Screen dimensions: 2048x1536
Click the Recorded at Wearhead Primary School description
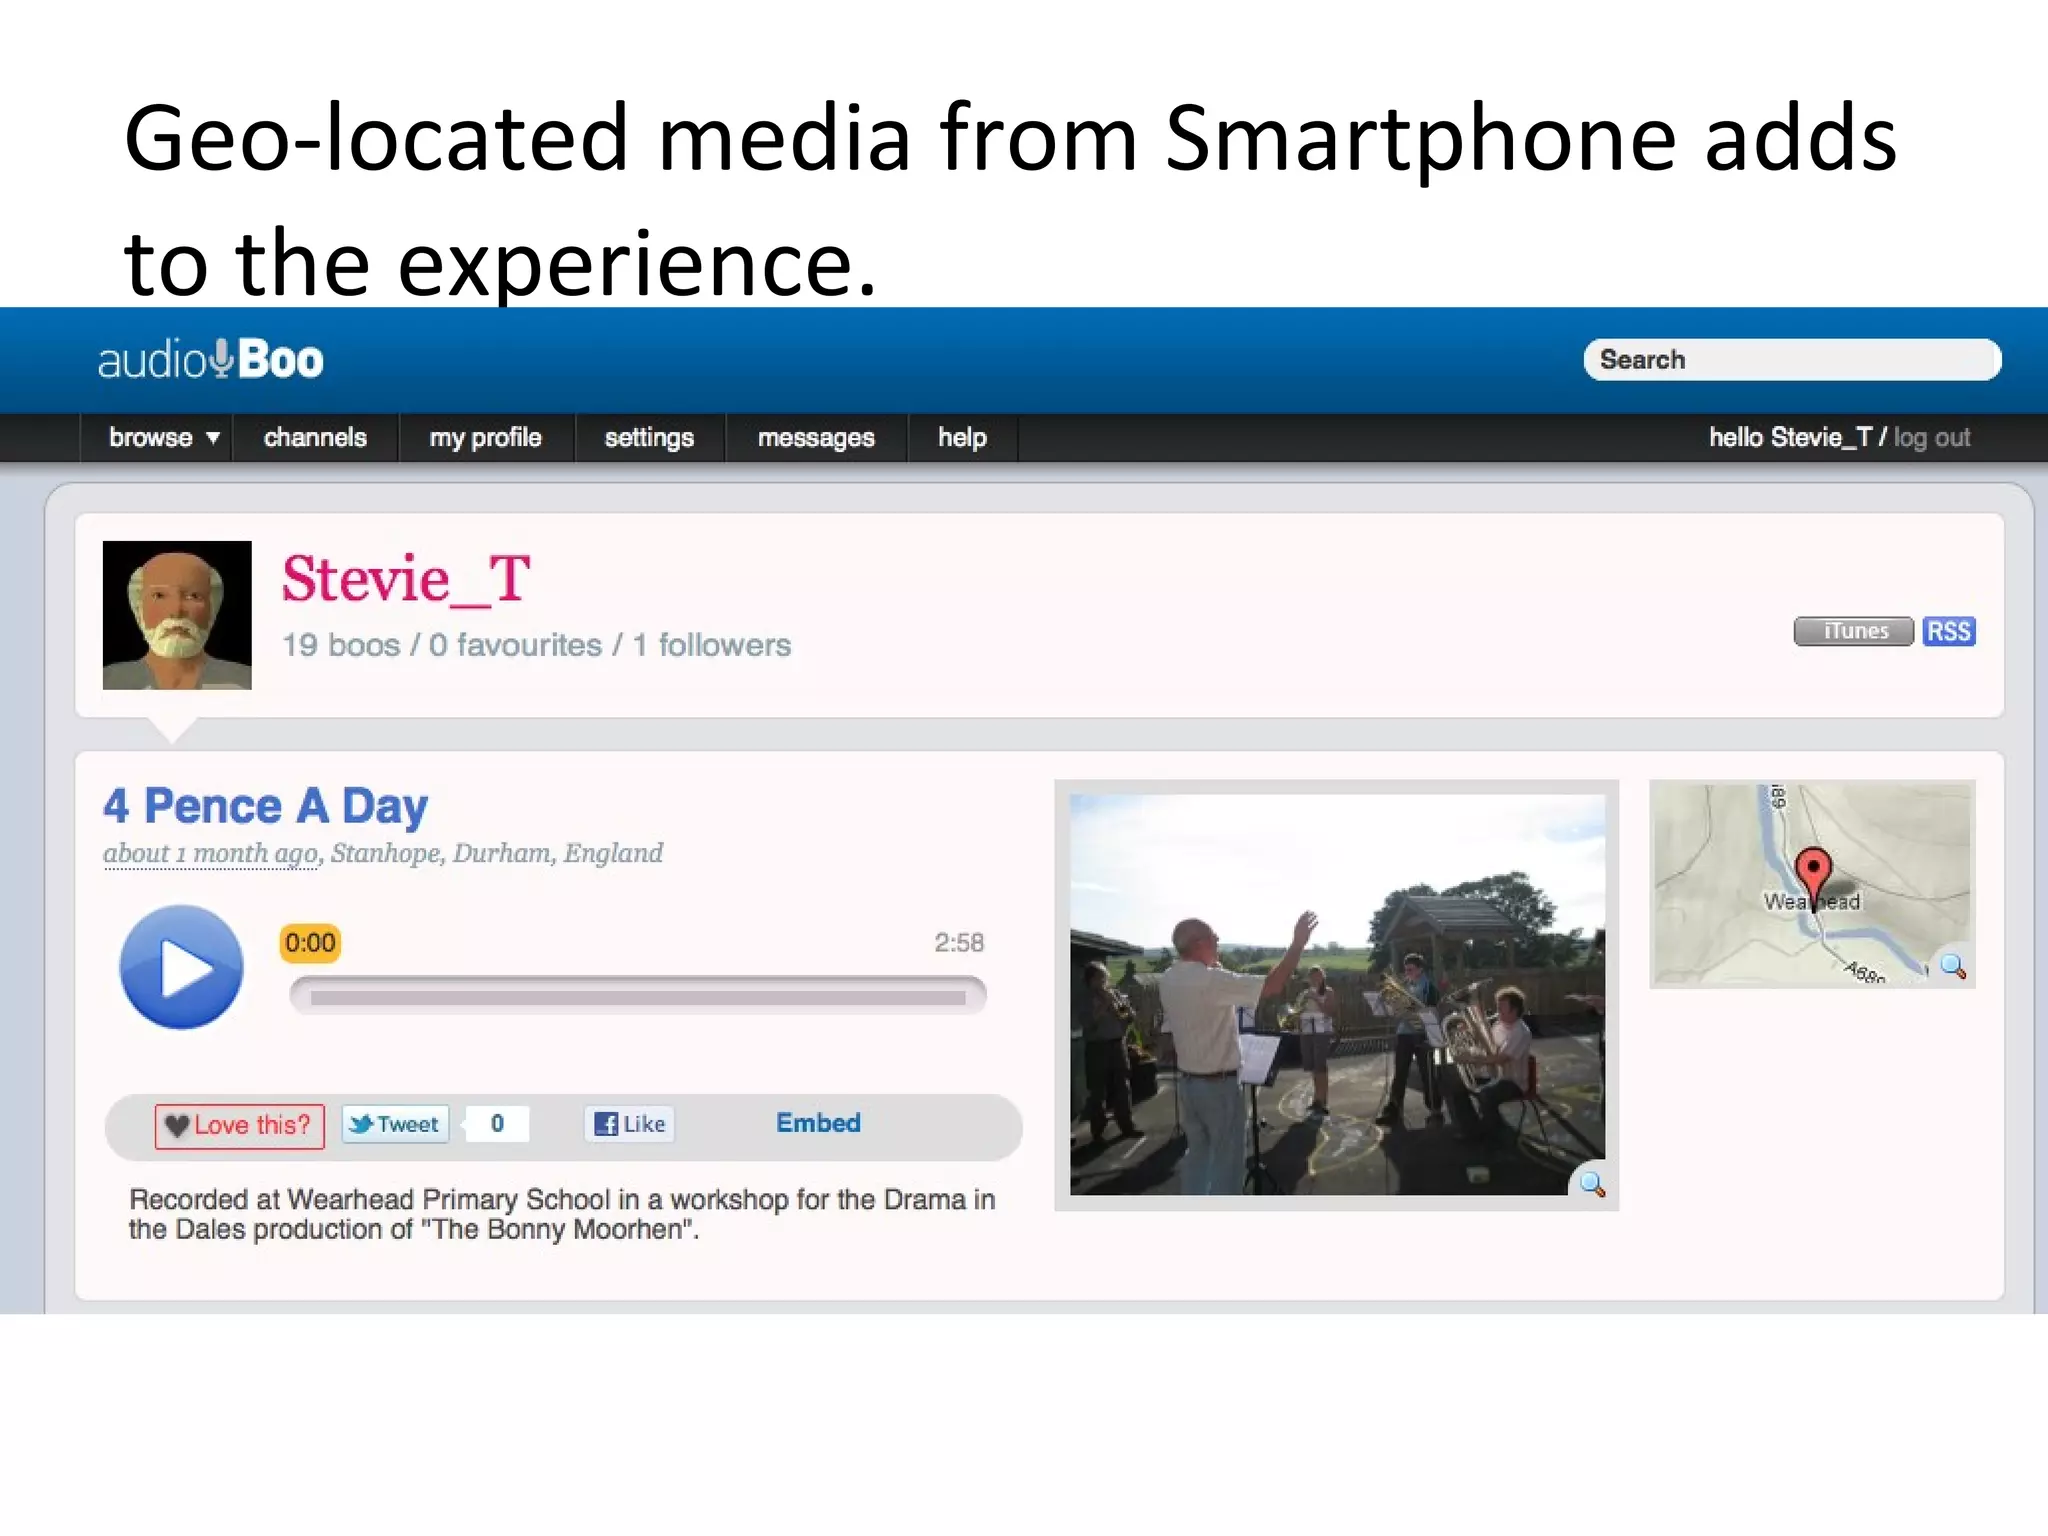(562, 1214)
